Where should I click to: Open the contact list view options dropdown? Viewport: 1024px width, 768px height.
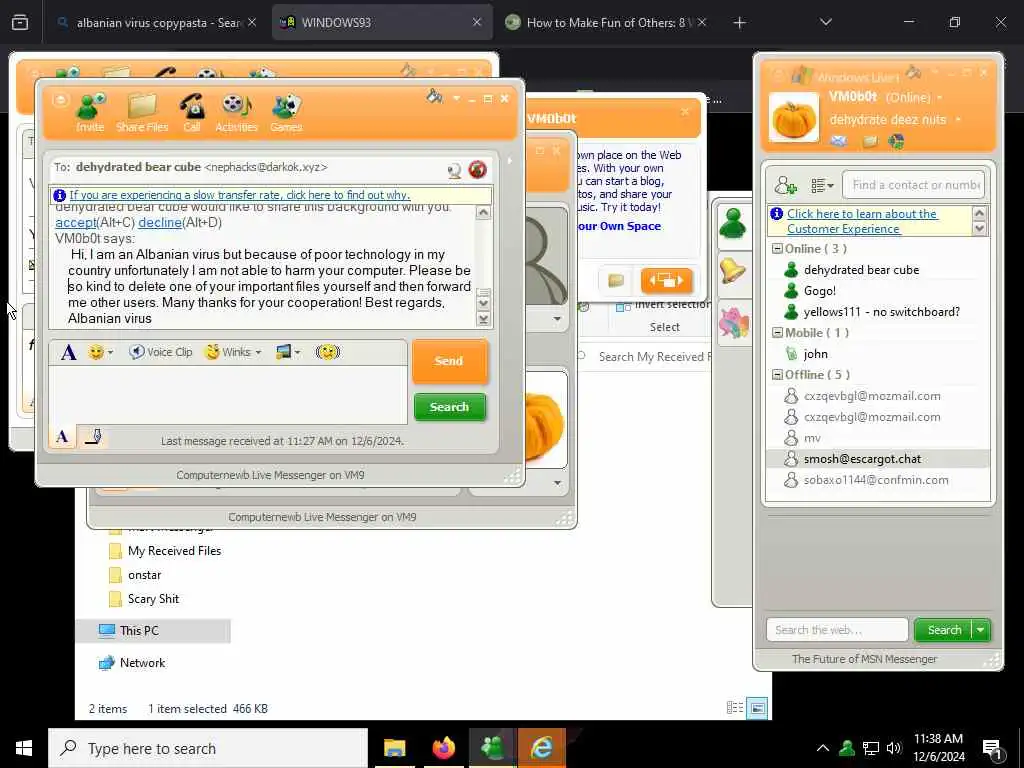(x=822, y=186)
